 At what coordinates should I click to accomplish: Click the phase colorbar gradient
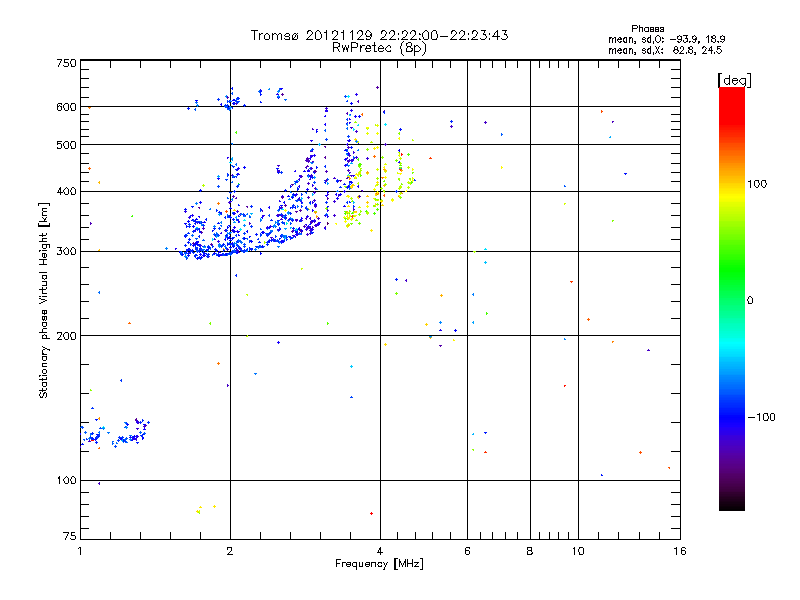(732, 298)
